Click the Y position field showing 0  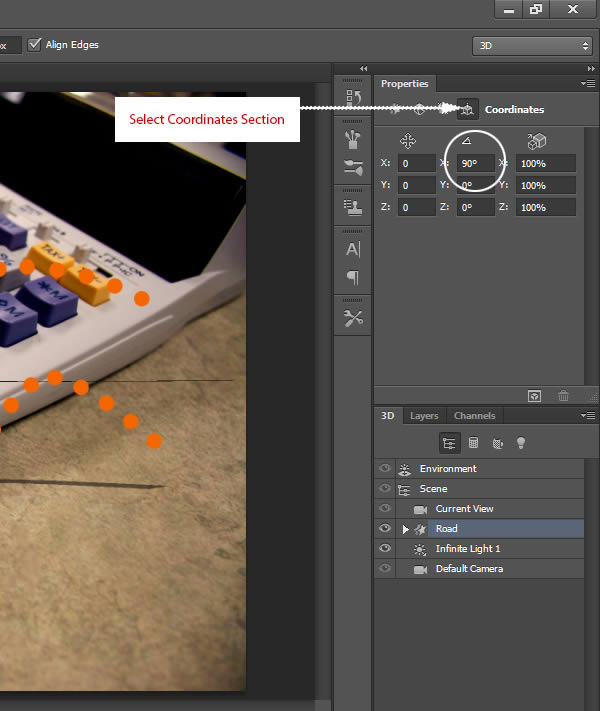pyautogui.click(x=416, y=185)
